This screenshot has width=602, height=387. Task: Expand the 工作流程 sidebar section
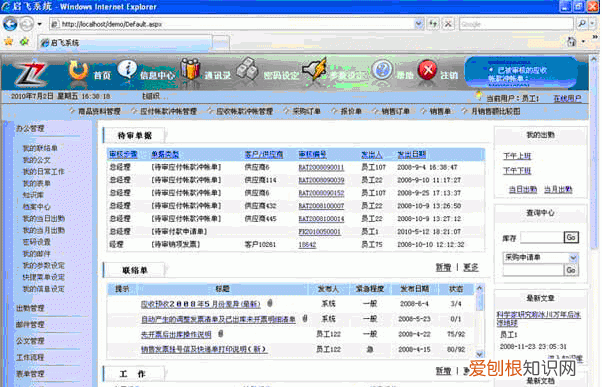pyautogui.click(x=30, y=357)
